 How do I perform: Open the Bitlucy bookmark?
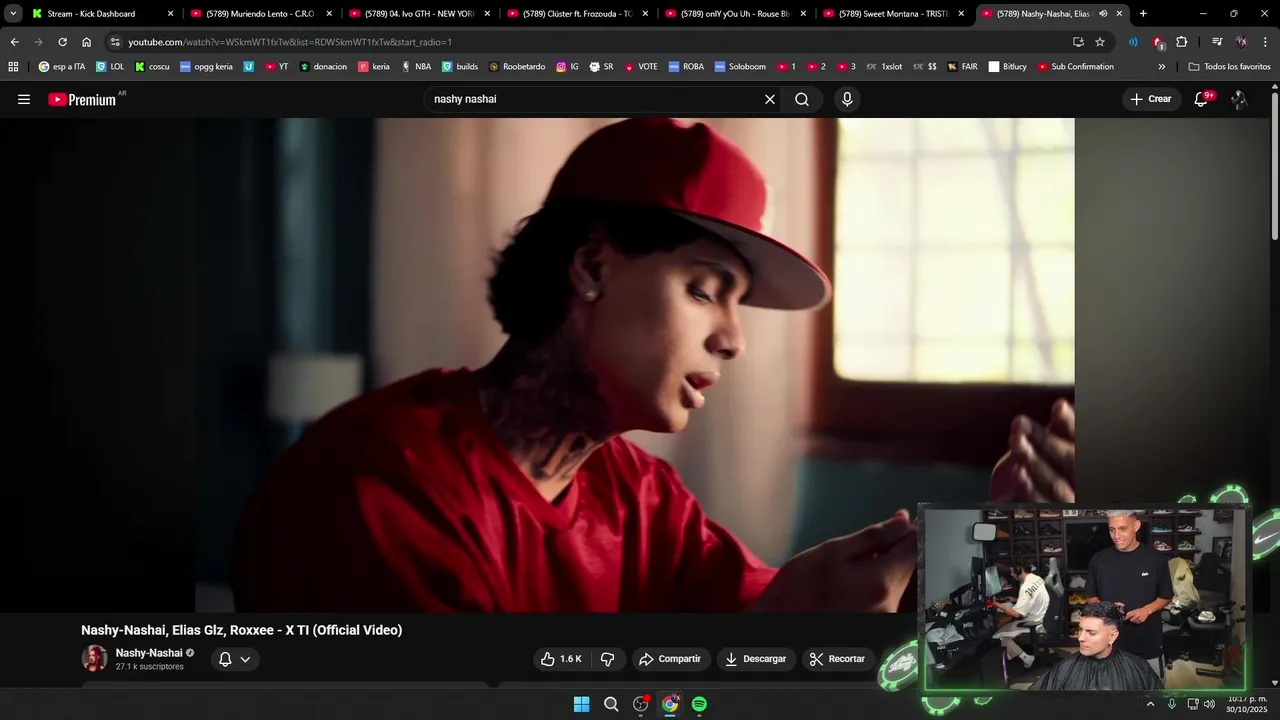(x=1008, y=67)
